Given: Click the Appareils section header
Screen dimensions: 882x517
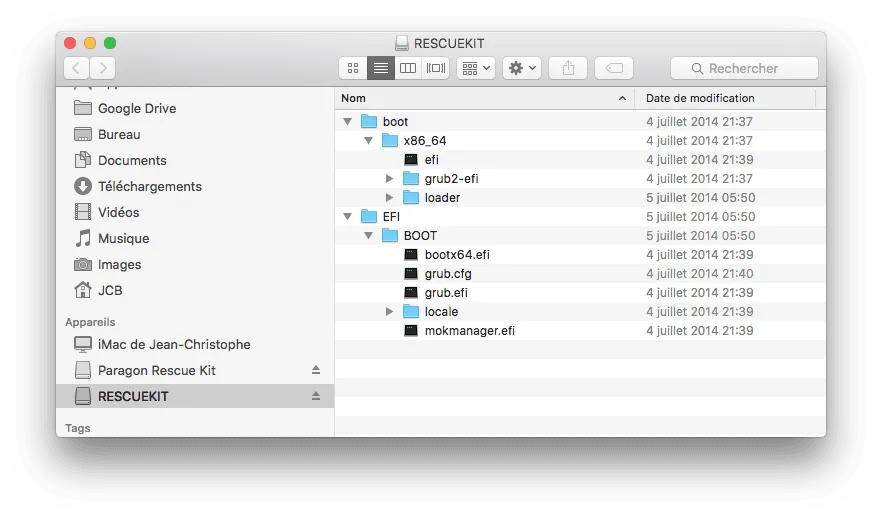Looking at the screenshot, I should [90, 322].
